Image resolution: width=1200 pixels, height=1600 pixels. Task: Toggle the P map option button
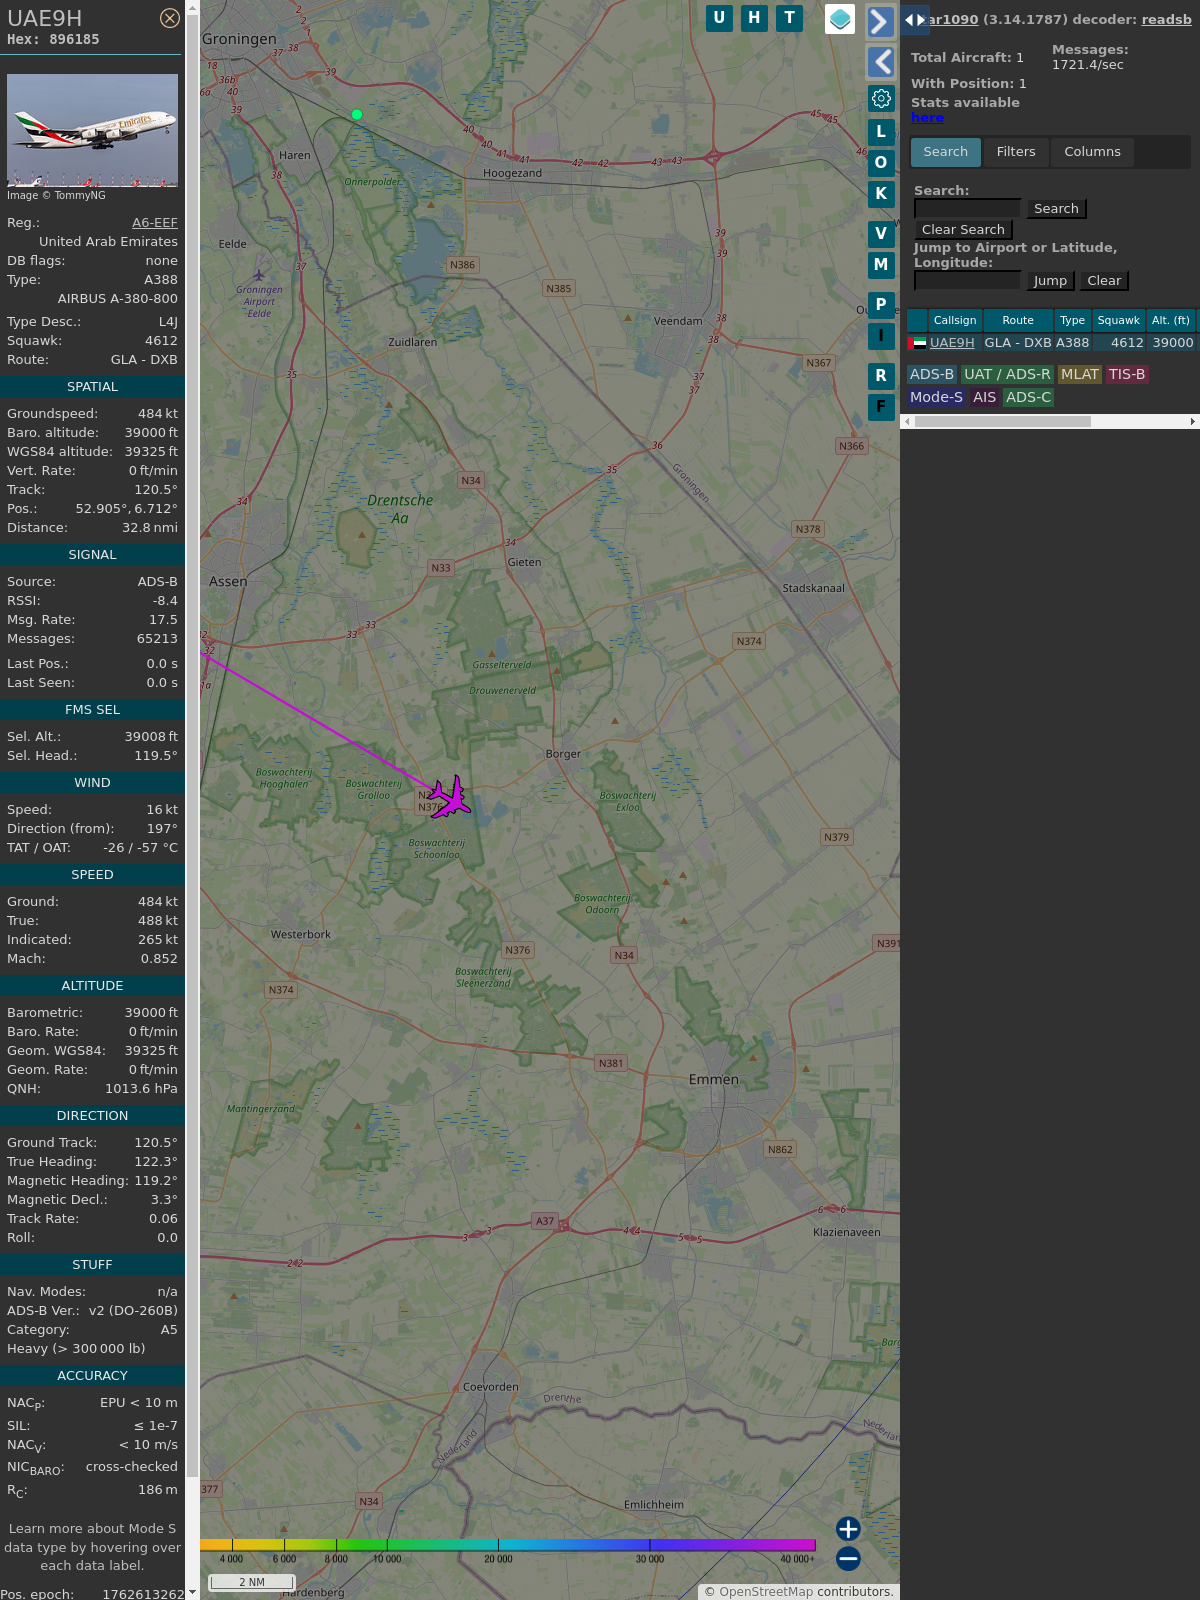[x=881, y=305]
